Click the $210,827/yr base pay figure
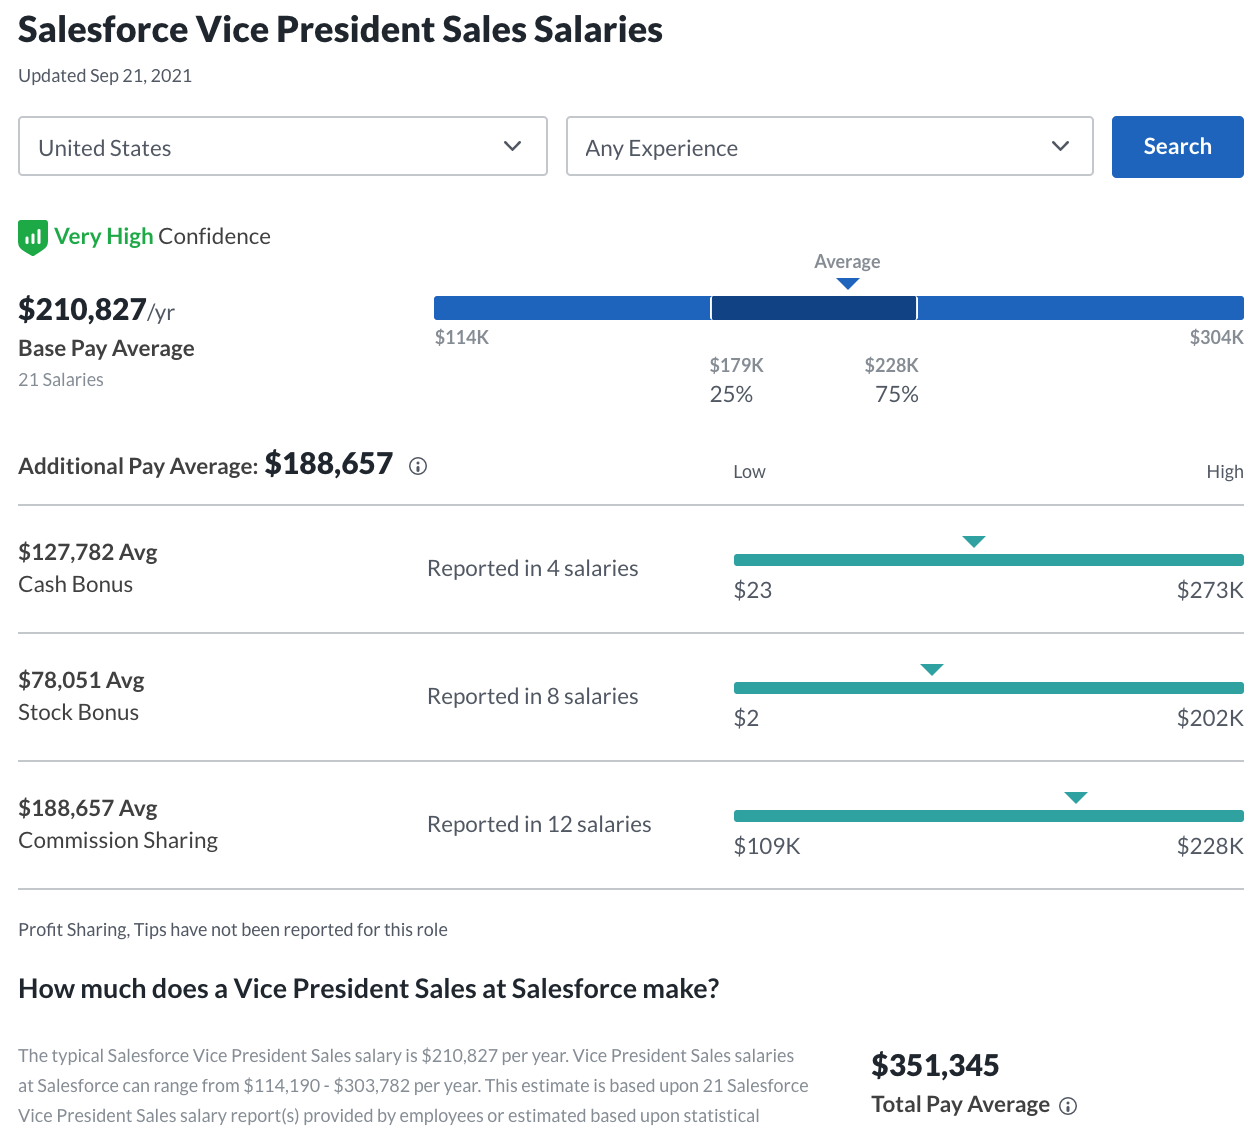The width and height of the screenshot is (1258, 1132). [96, 310]
